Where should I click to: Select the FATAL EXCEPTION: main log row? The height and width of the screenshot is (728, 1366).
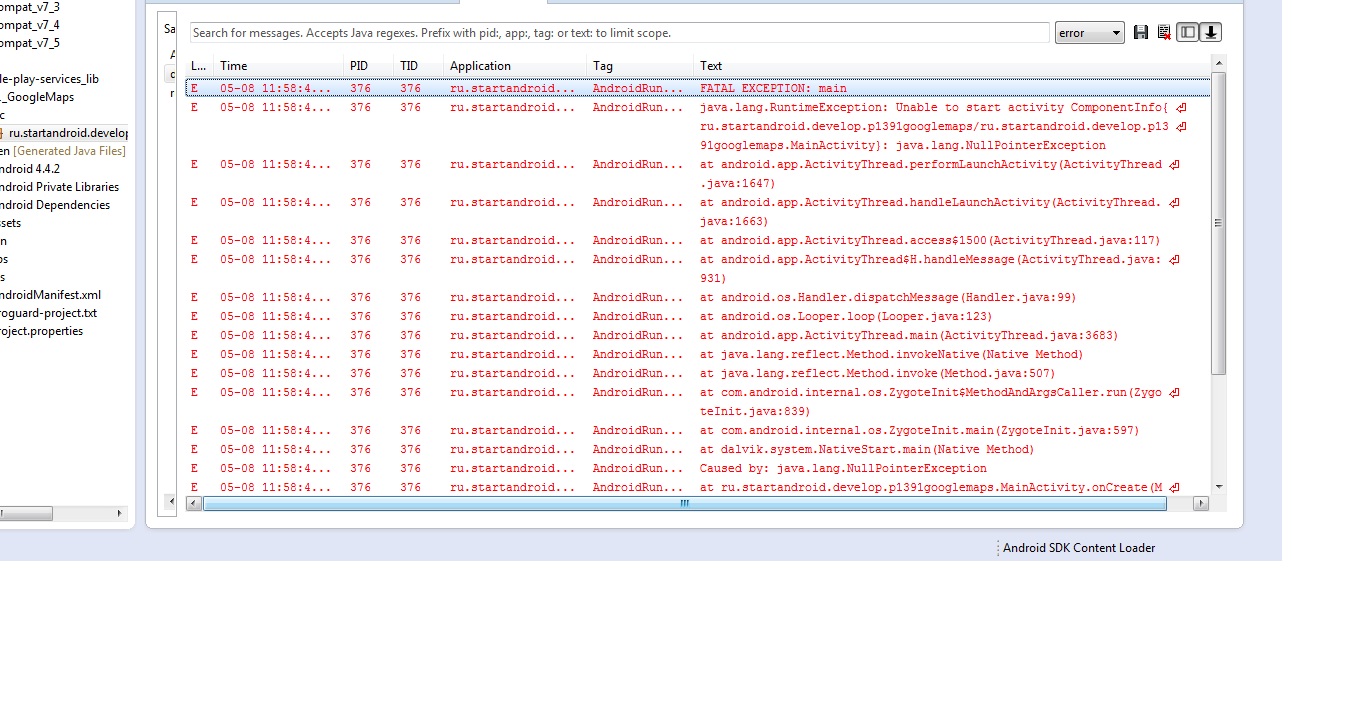[x=698, y=88]
